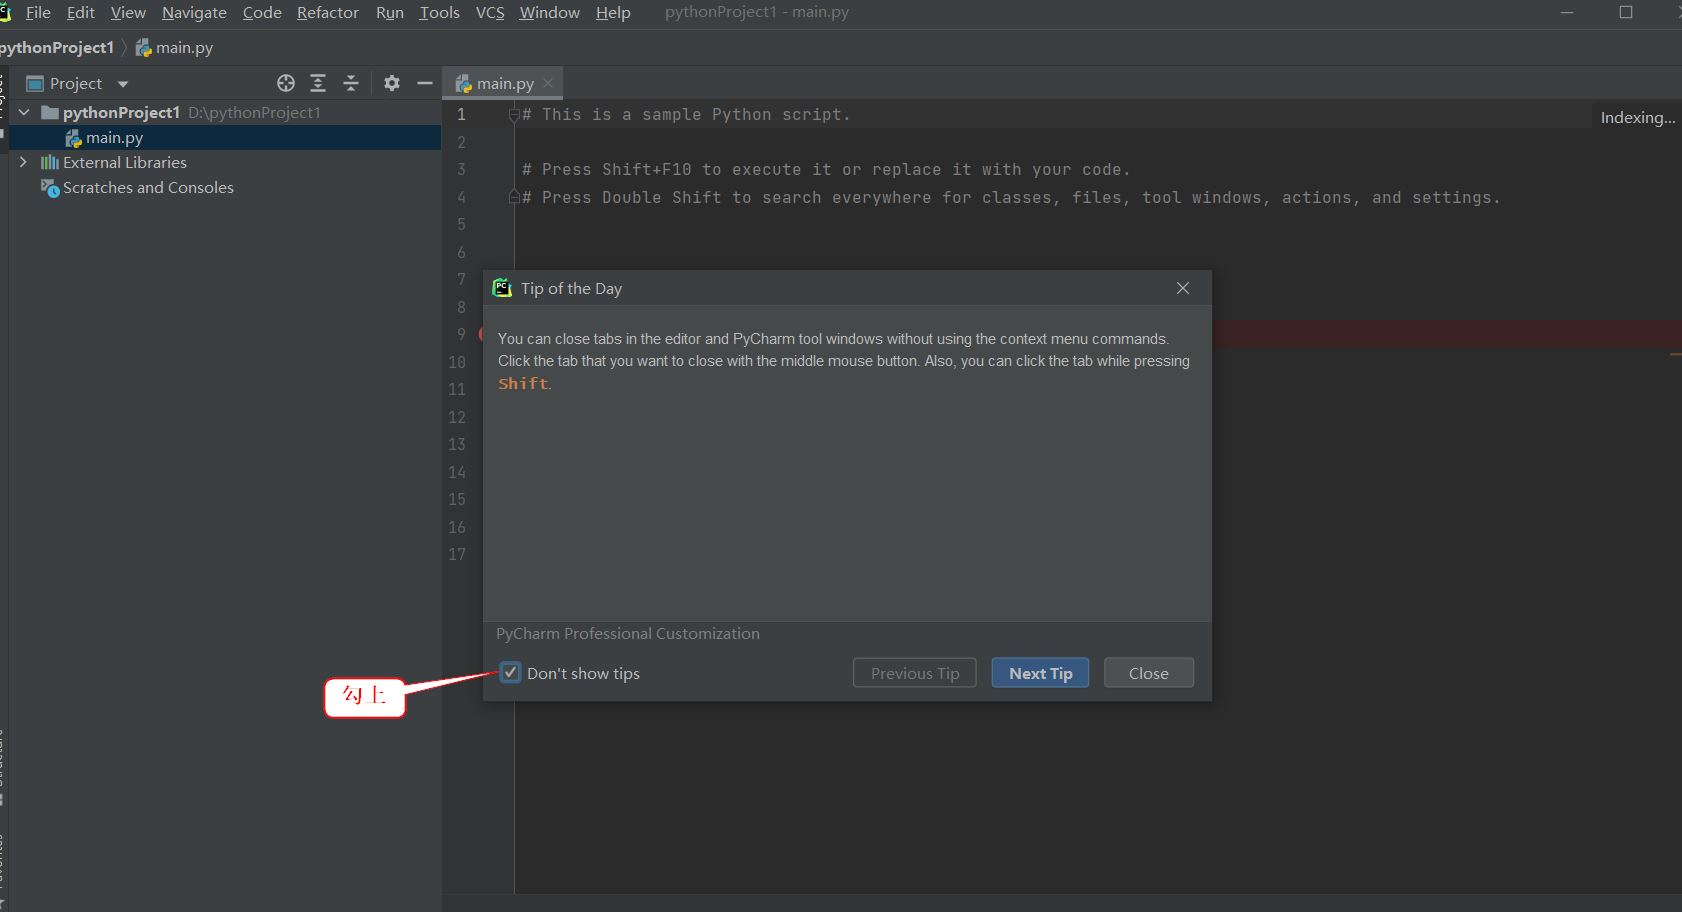1682x912 pixels.
Task: Click main.py in the breadcrumb bar
Action: click(x=184, y=47)
